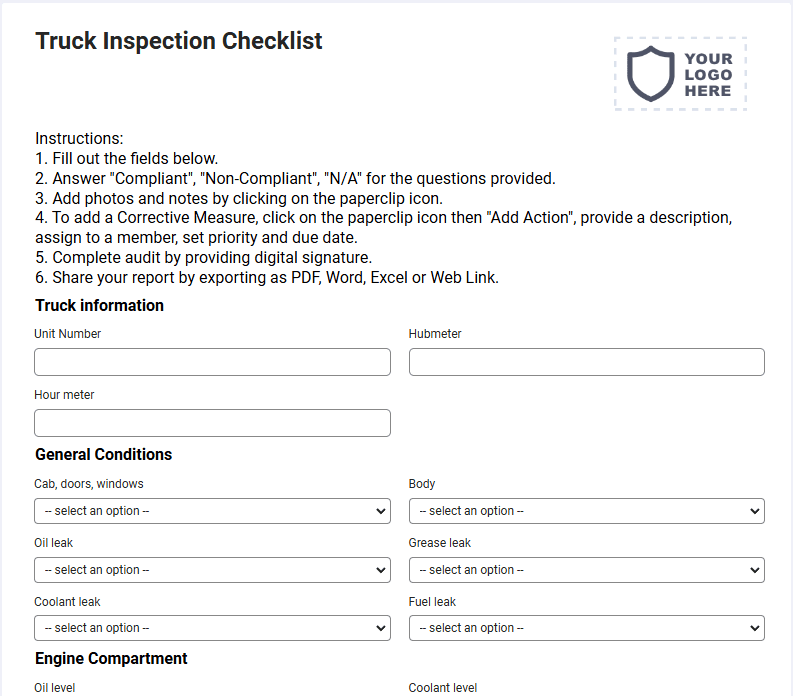This screenshot has width=793, height=696.
Task: Click the Coolant level field label
Action: click(x=443, y=688)
